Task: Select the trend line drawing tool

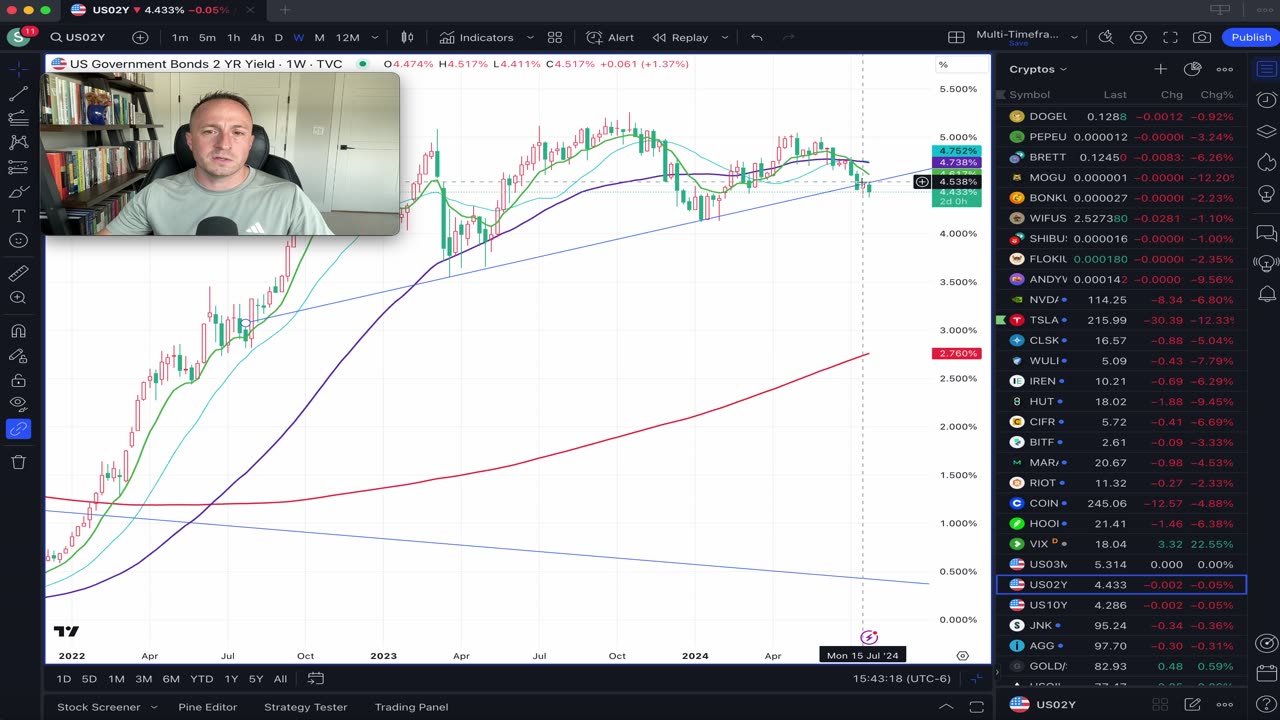Action: (x=18, y=94)
